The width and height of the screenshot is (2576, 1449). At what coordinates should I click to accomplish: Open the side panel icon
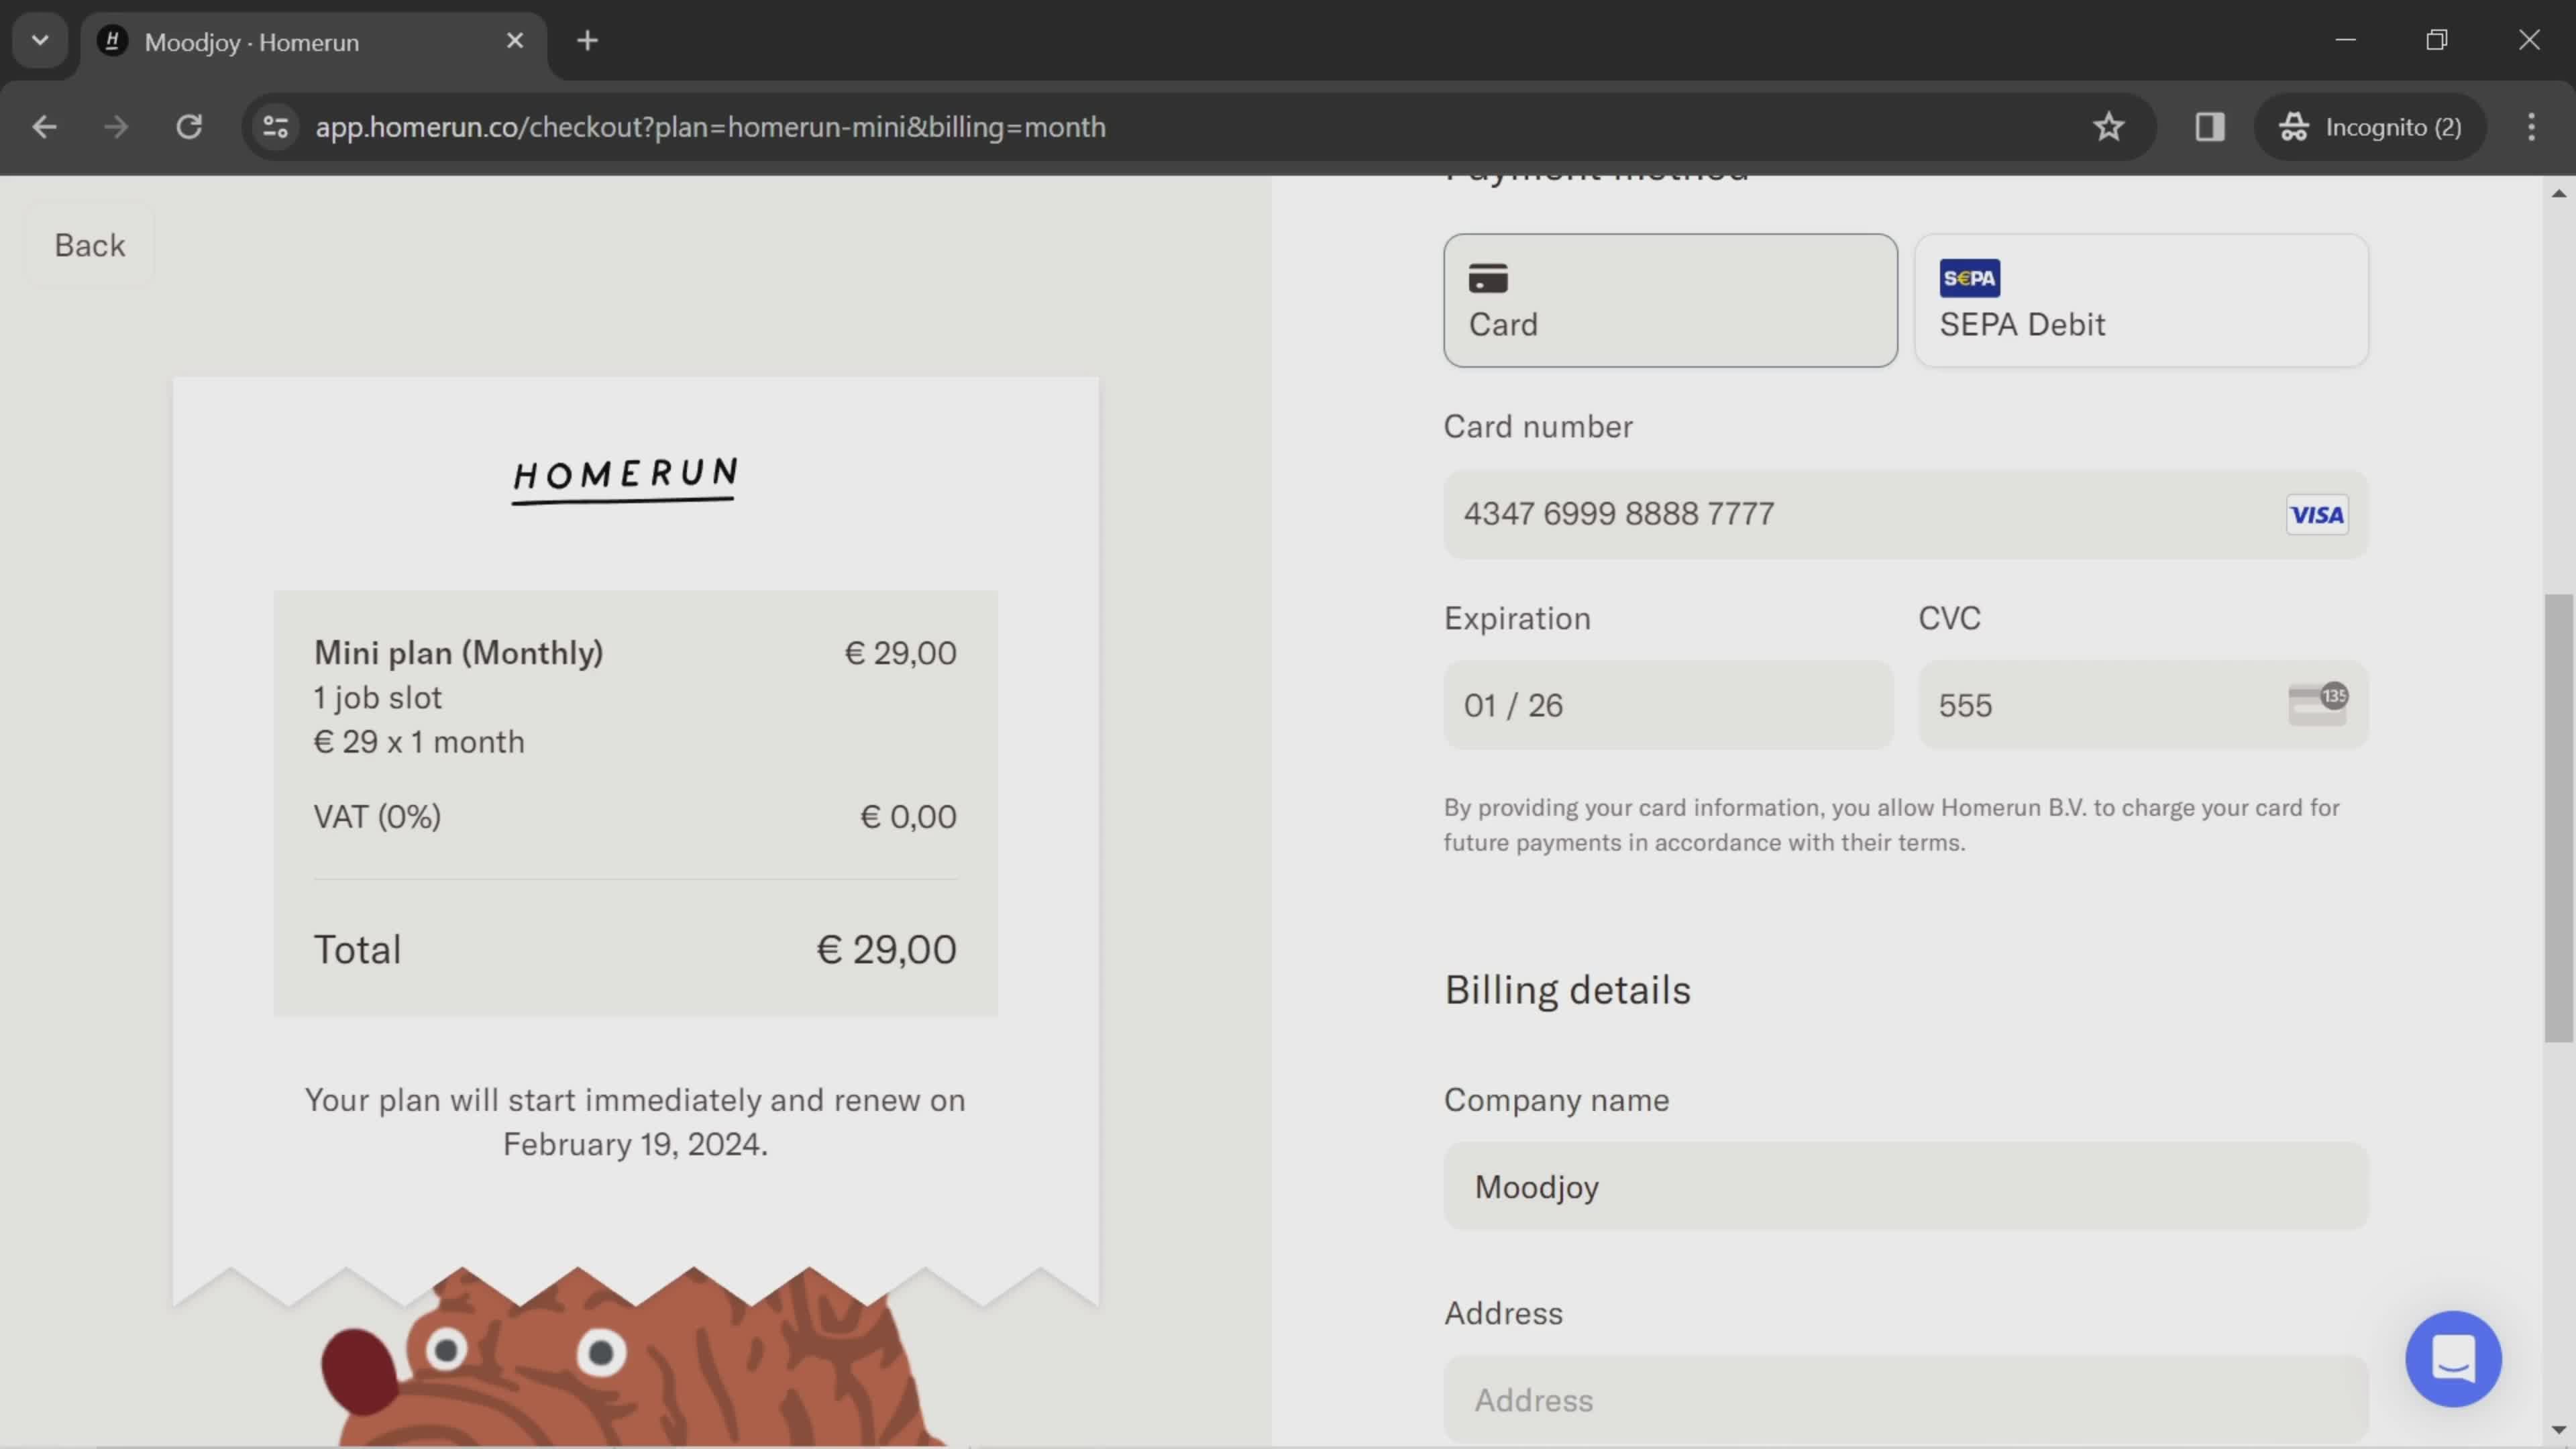point(2209,127)
